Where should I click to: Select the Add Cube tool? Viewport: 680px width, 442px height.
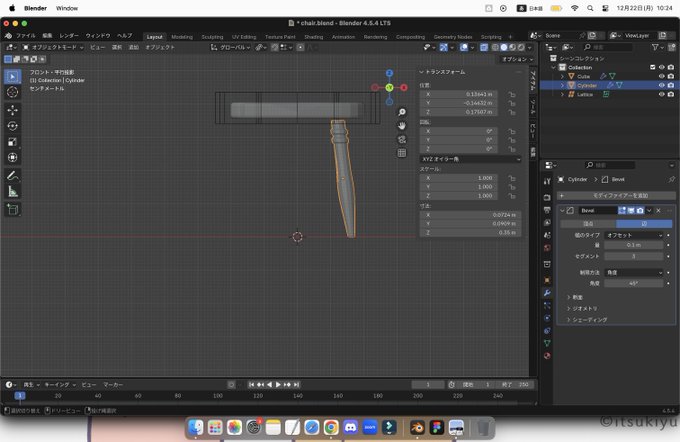tap(13, 210)
